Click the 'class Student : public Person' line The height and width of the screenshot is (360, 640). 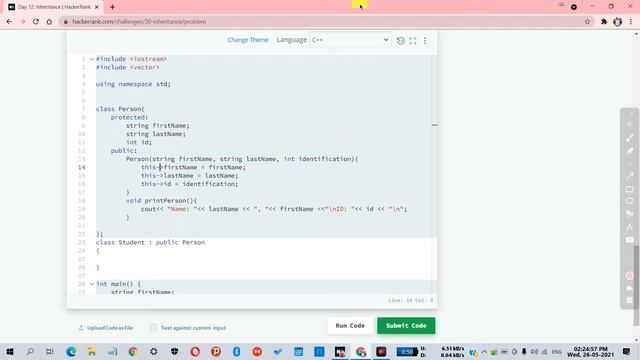point(151,242)
